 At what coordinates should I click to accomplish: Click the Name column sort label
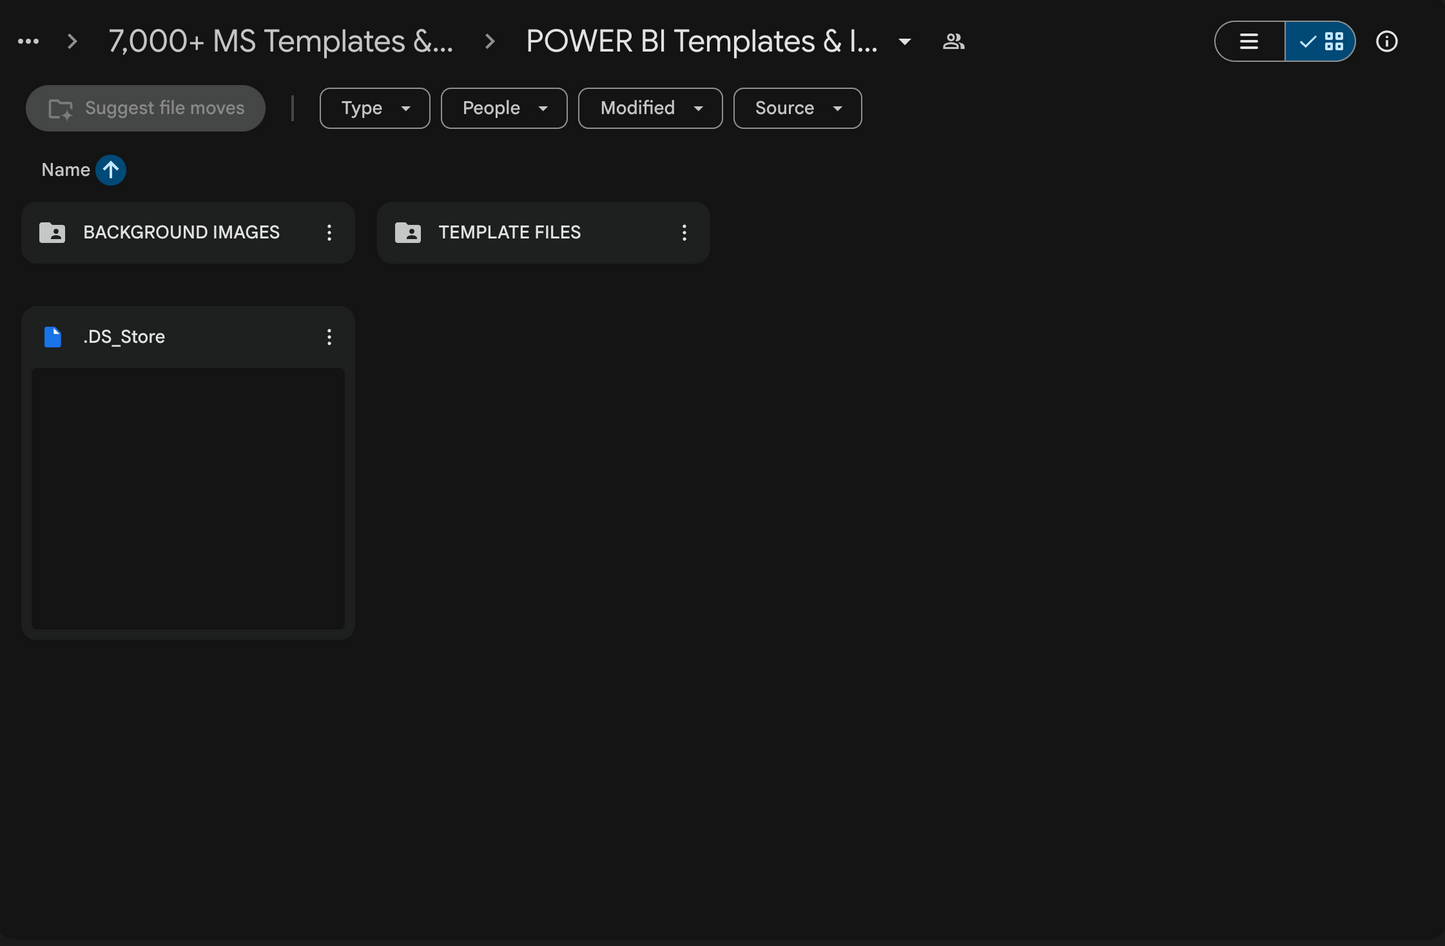(x=65, y=170)
